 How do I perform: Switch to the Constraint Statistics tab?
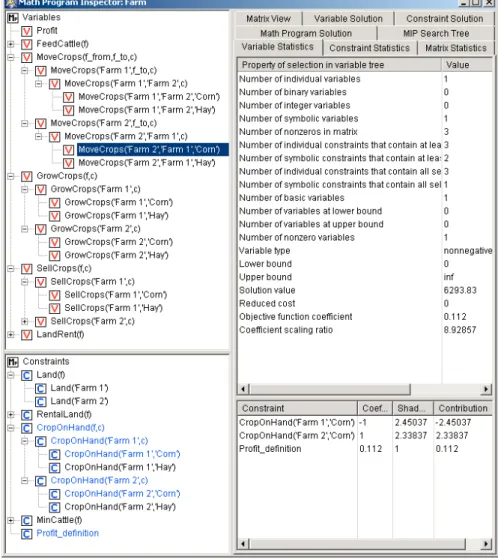point(369,48)
